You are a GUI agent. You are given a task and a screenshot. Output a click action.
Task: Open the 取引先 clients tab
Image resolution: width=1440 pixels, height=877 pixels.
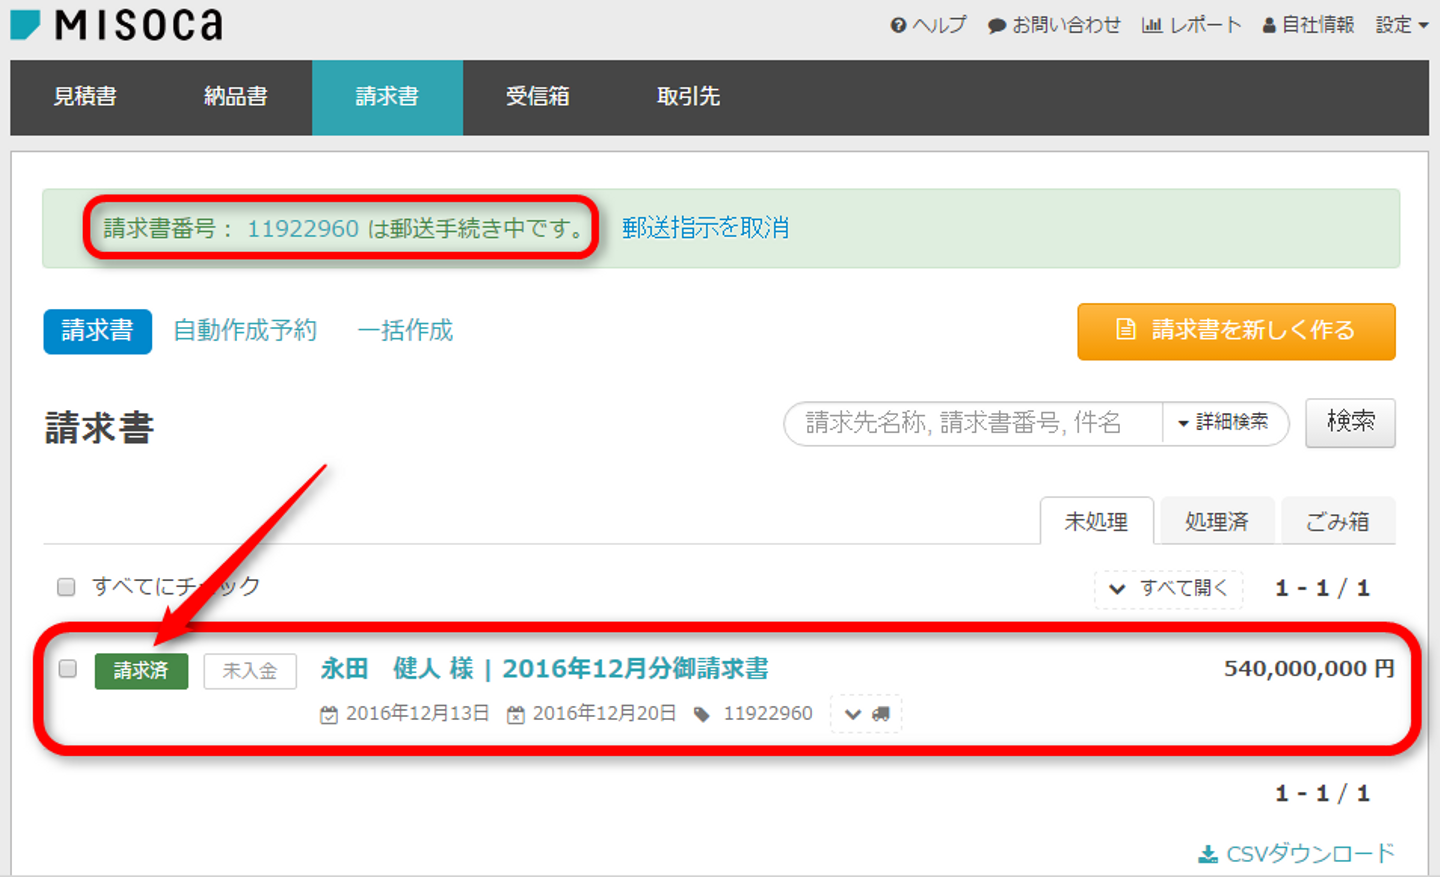(x=688, y=97)
